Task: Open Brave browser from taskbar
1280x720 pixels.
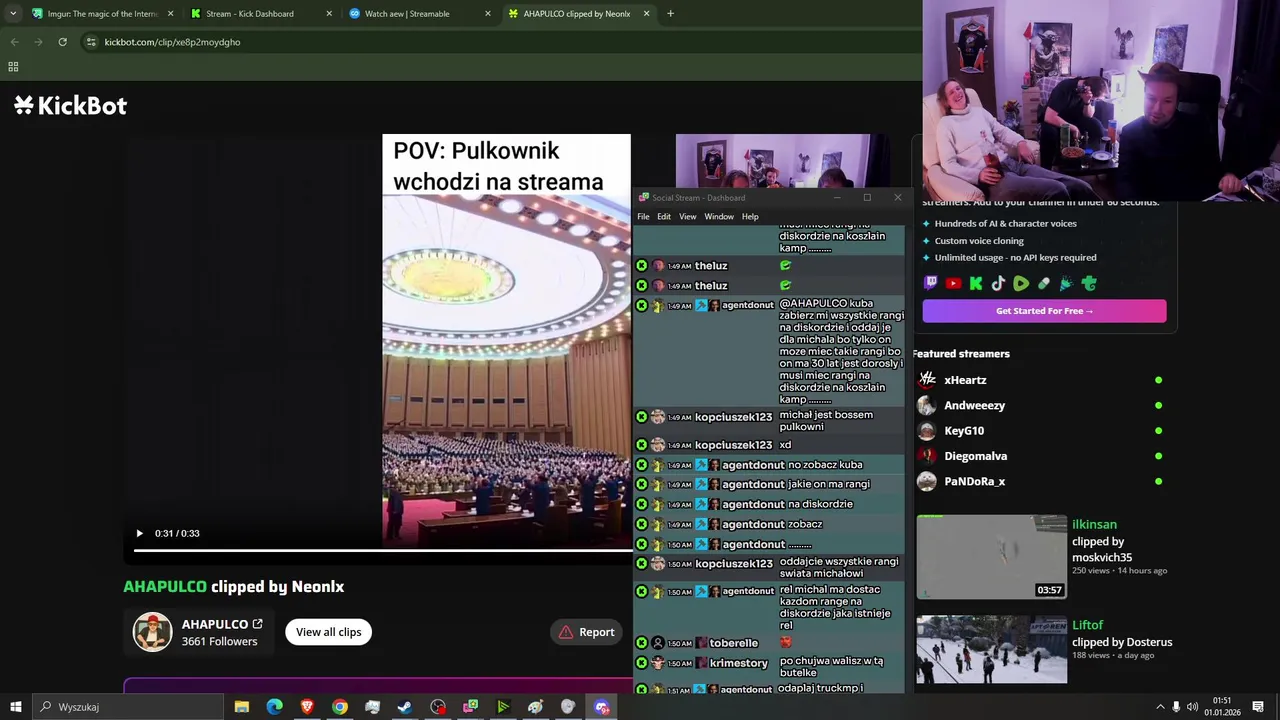Action: pos(307,707)
